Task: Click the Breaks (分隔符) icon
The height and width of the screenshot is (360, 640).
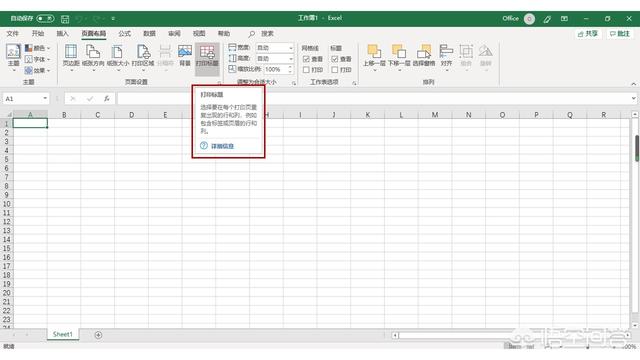Action: [x=165, y=52]
